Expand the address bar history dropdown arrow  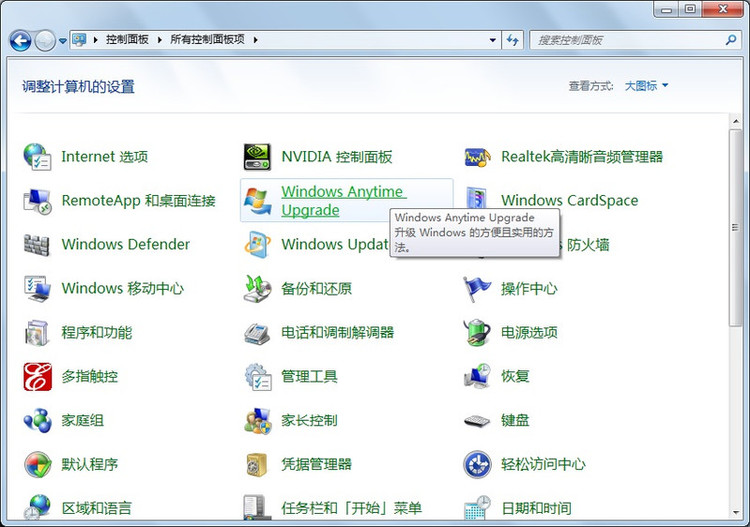click(x=493, y=40)
